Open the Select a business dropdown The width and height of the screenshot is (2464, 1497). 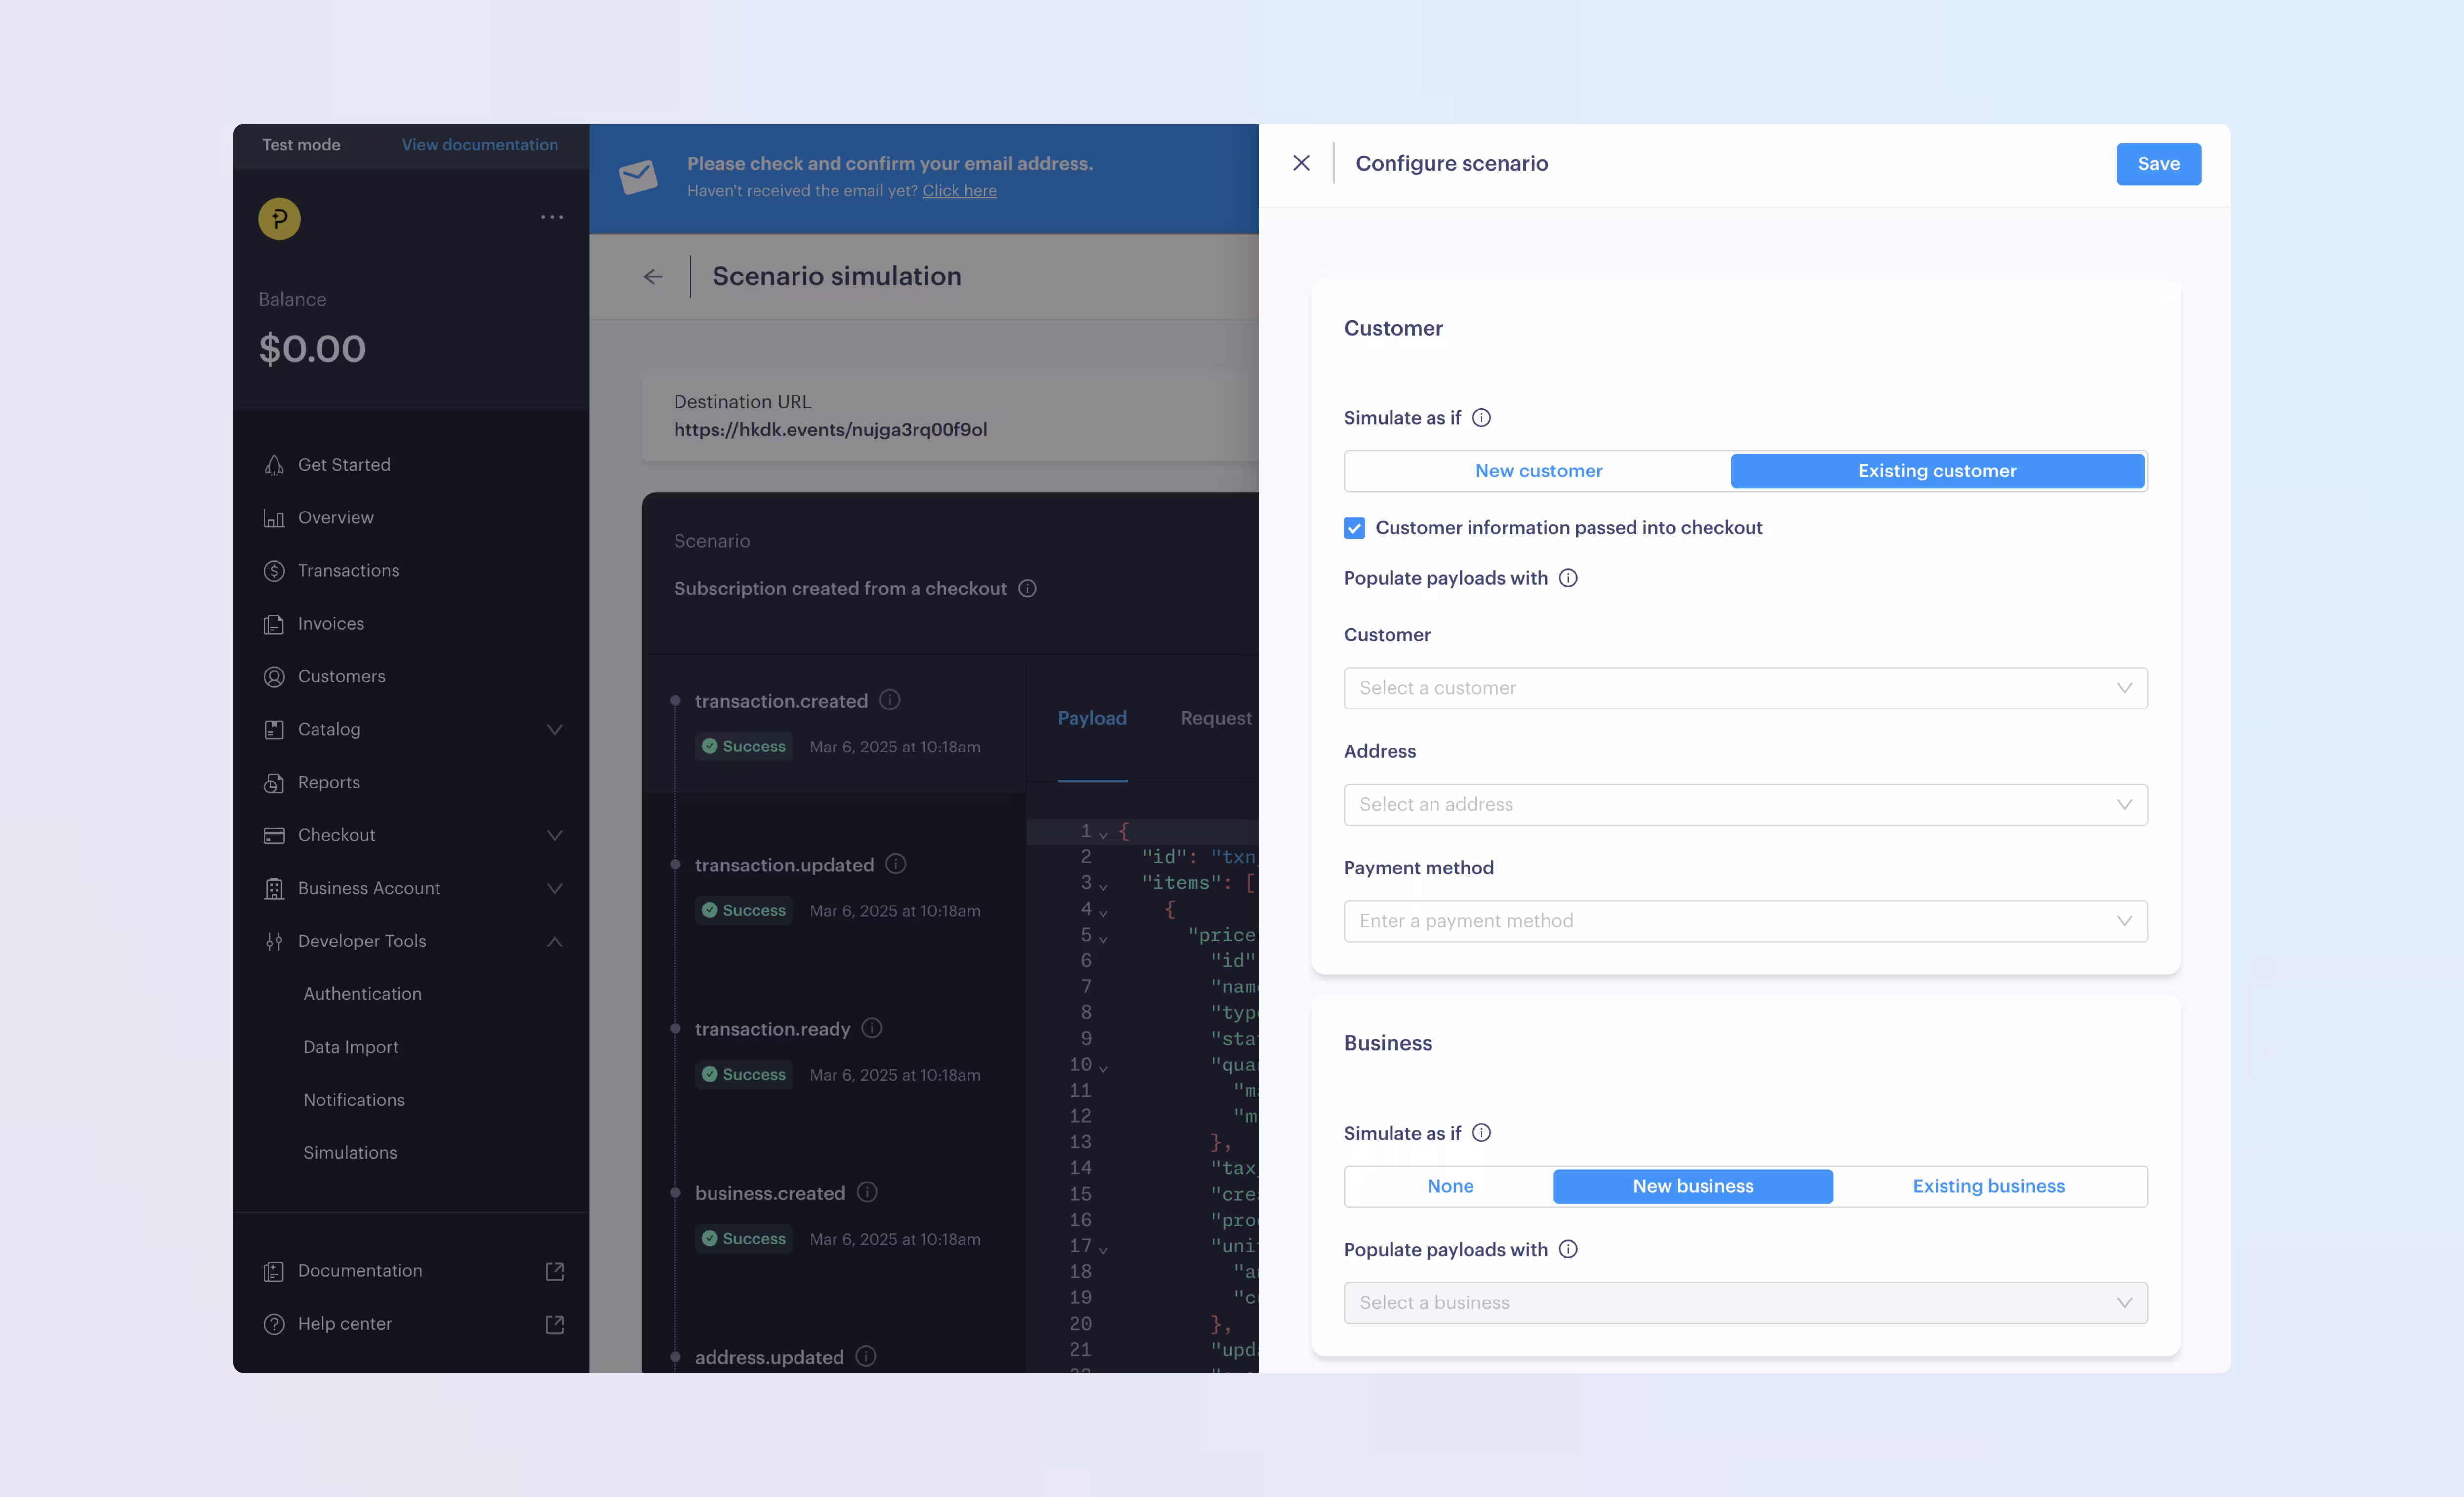[x=1745, y=1303]
